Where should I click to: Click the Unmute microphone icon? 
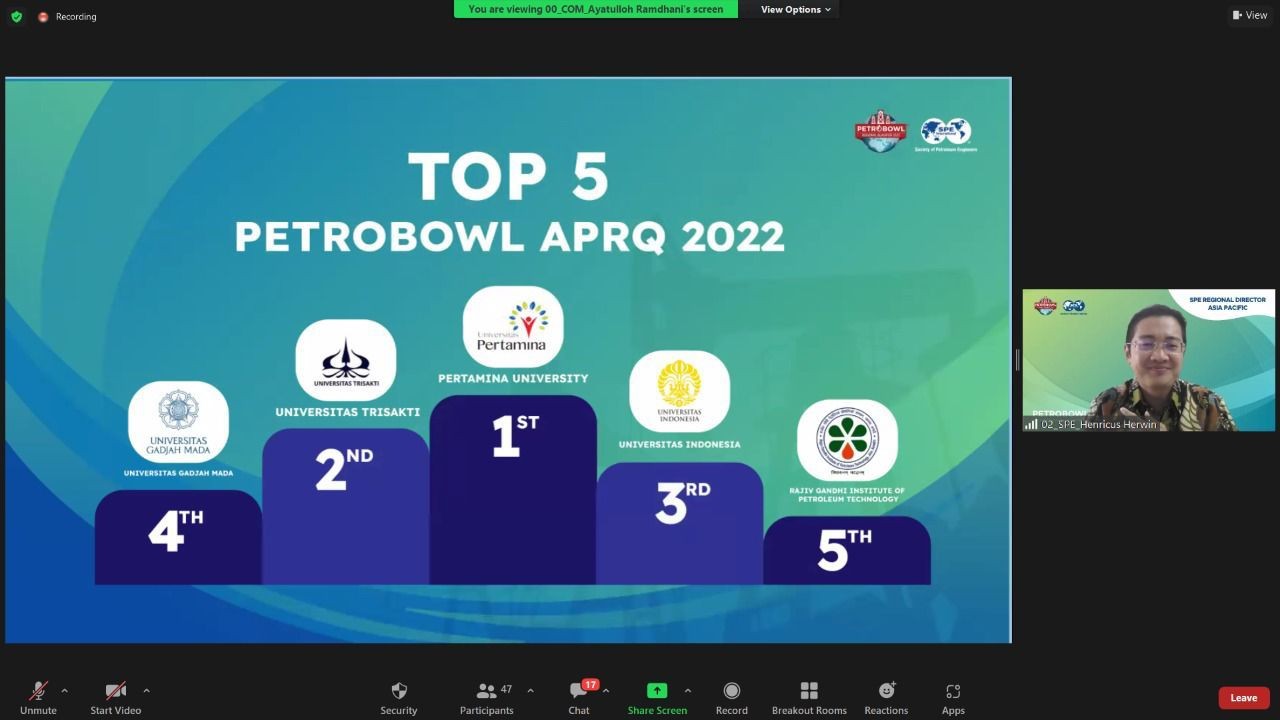[38, 691]
